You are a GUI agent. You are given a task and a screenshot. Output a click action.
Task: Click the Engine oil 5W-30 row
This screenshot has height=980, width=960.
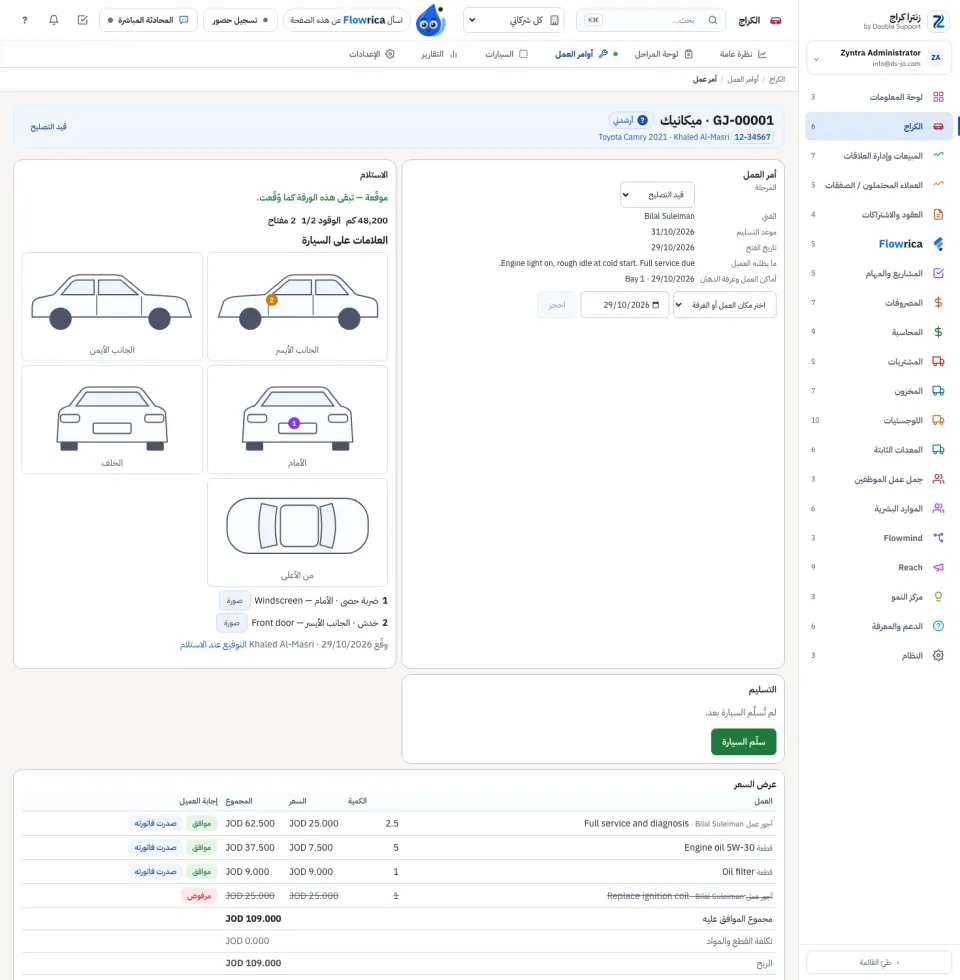pyautogui.click(x=397, y=848)
